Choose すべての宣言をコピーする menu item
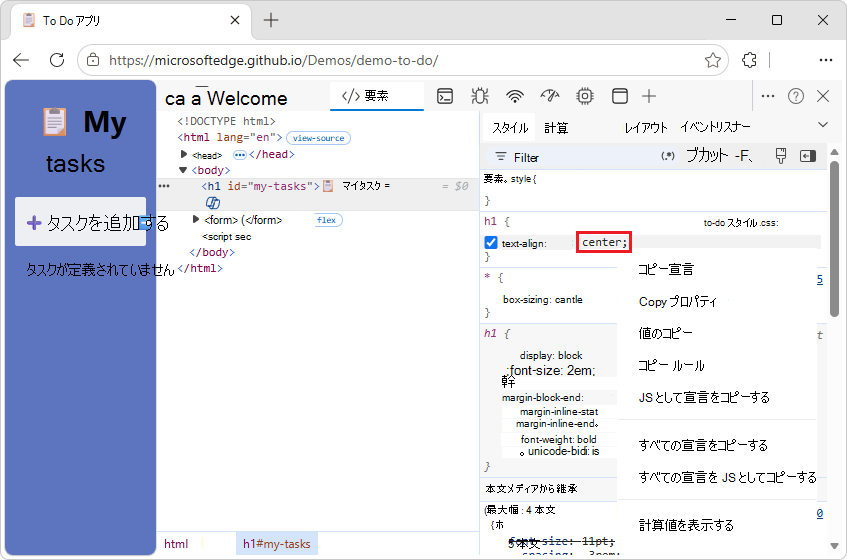Screen dimensions: 847x560 pyautogui.click(x=703, y=446)
